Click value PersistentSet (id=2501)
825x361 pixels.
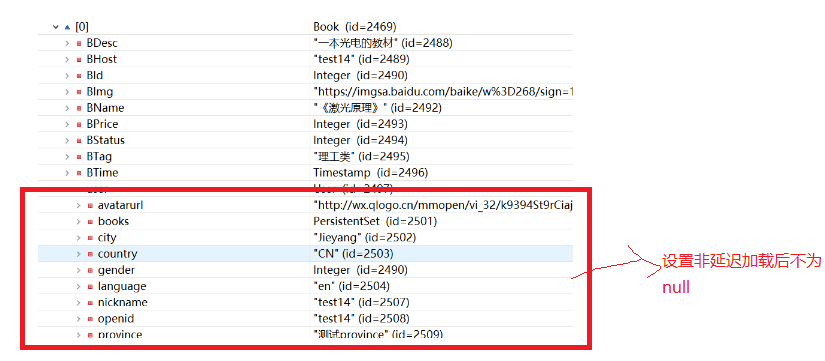point(375,222)
